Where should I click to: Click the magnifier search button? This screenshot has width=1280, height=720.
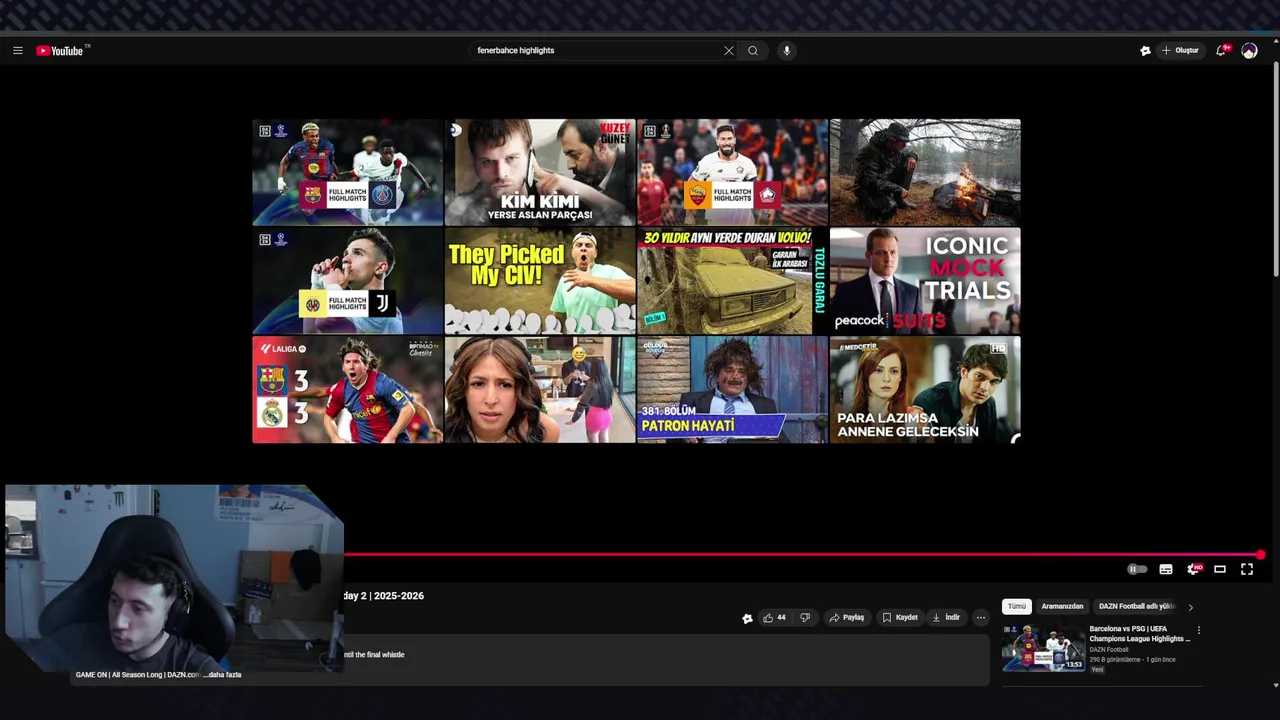[x=753, y=51]
